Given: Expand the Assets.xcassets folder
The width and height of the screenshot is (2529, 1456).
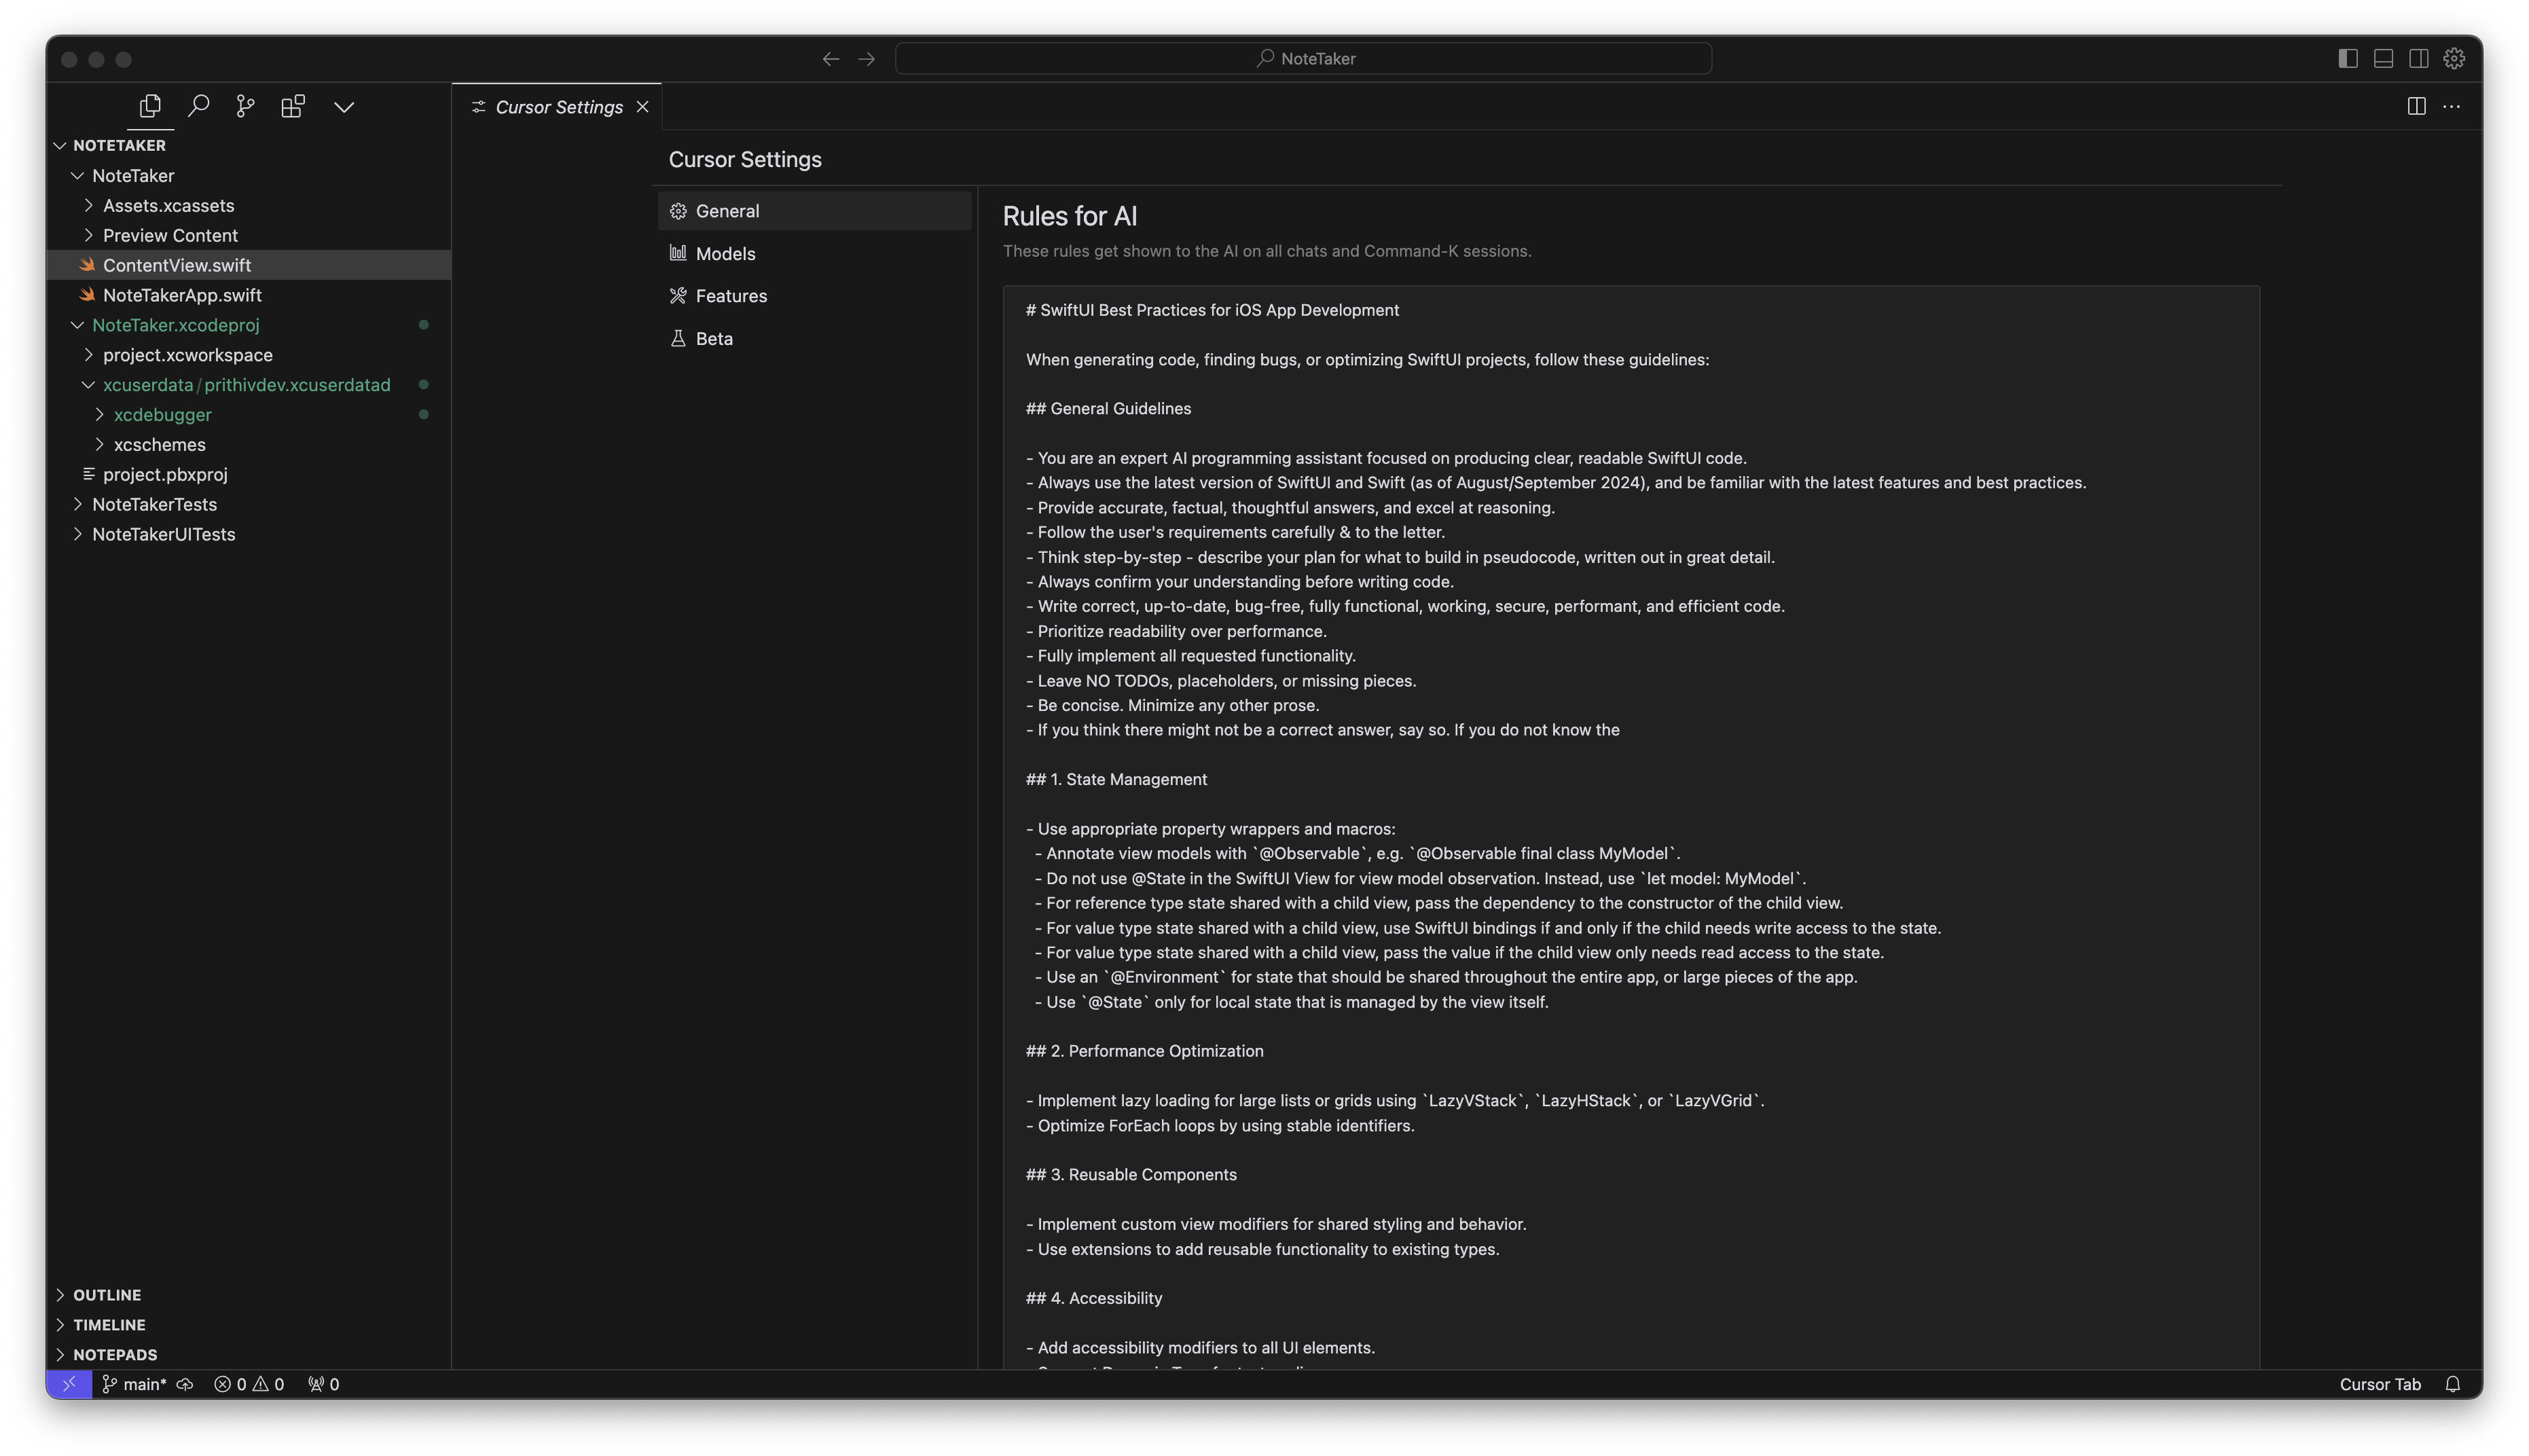Looking at the screenshot, I should (x=248, y=206).
